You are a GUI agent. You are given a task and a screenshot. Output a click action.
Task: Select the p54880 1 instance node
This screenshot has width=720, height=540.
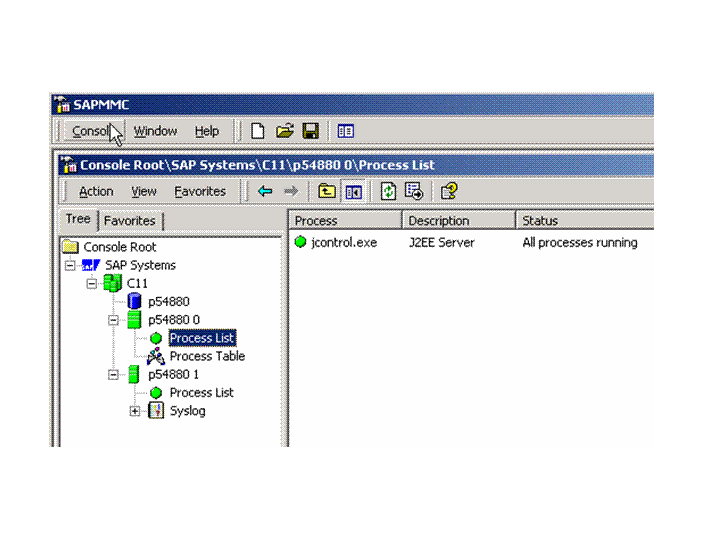(174, 375)
